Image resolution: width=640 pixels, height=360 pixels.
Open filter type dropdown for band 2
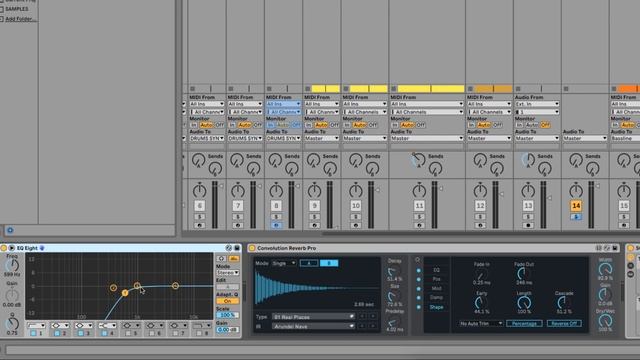60,326
